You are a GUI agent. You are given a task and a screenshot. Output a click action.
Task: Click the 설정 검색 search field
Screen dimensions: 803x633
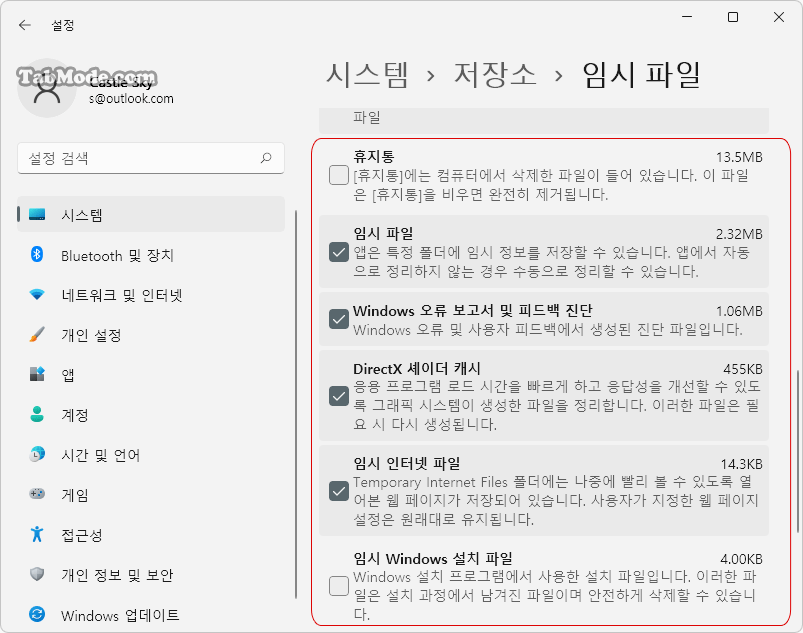point(151,158)
